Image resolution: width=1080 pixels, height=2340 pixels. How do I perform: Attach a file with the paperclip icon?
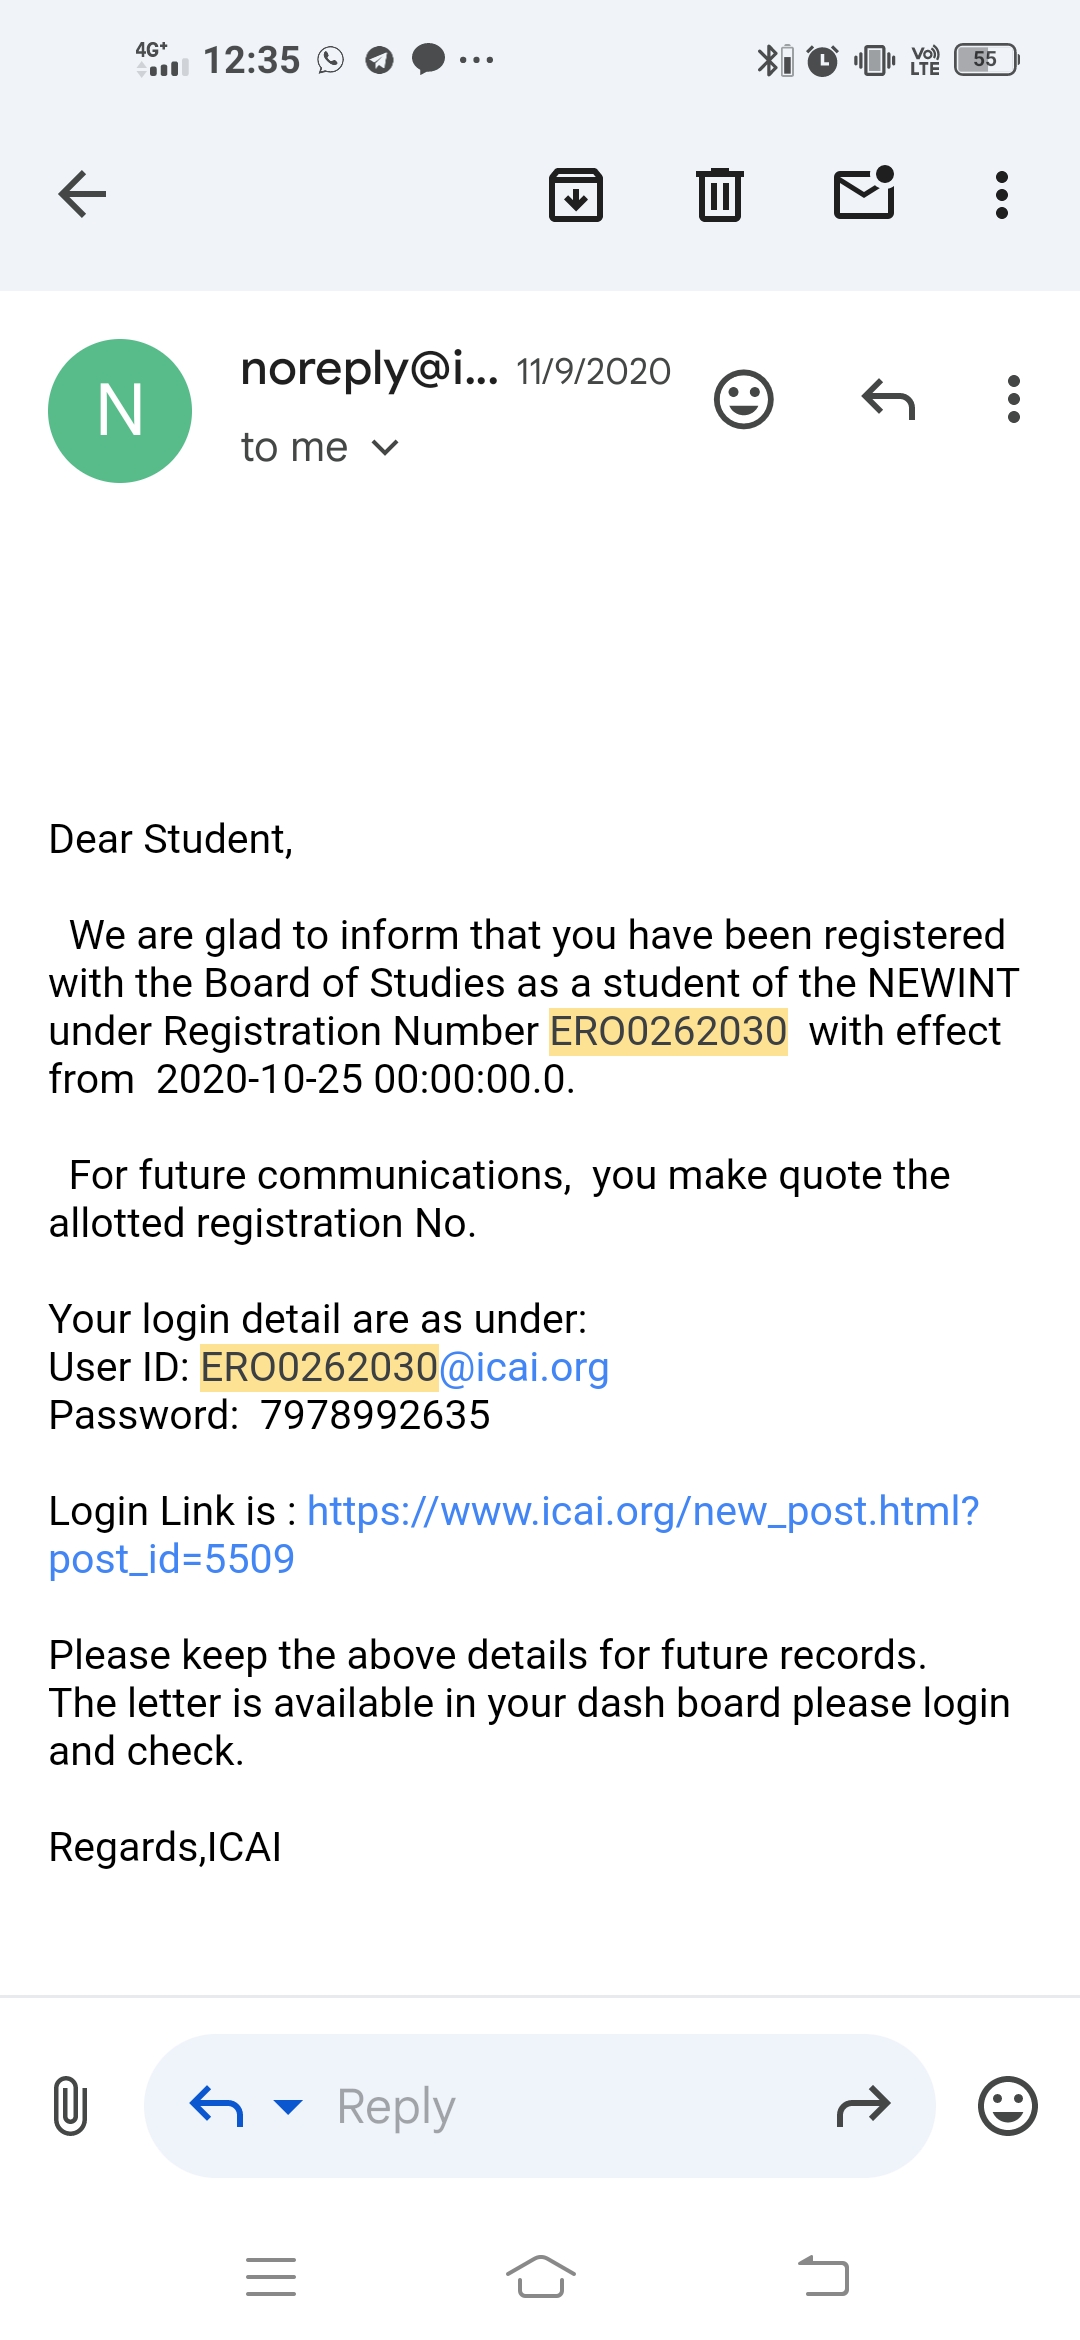coord(70,2106)
